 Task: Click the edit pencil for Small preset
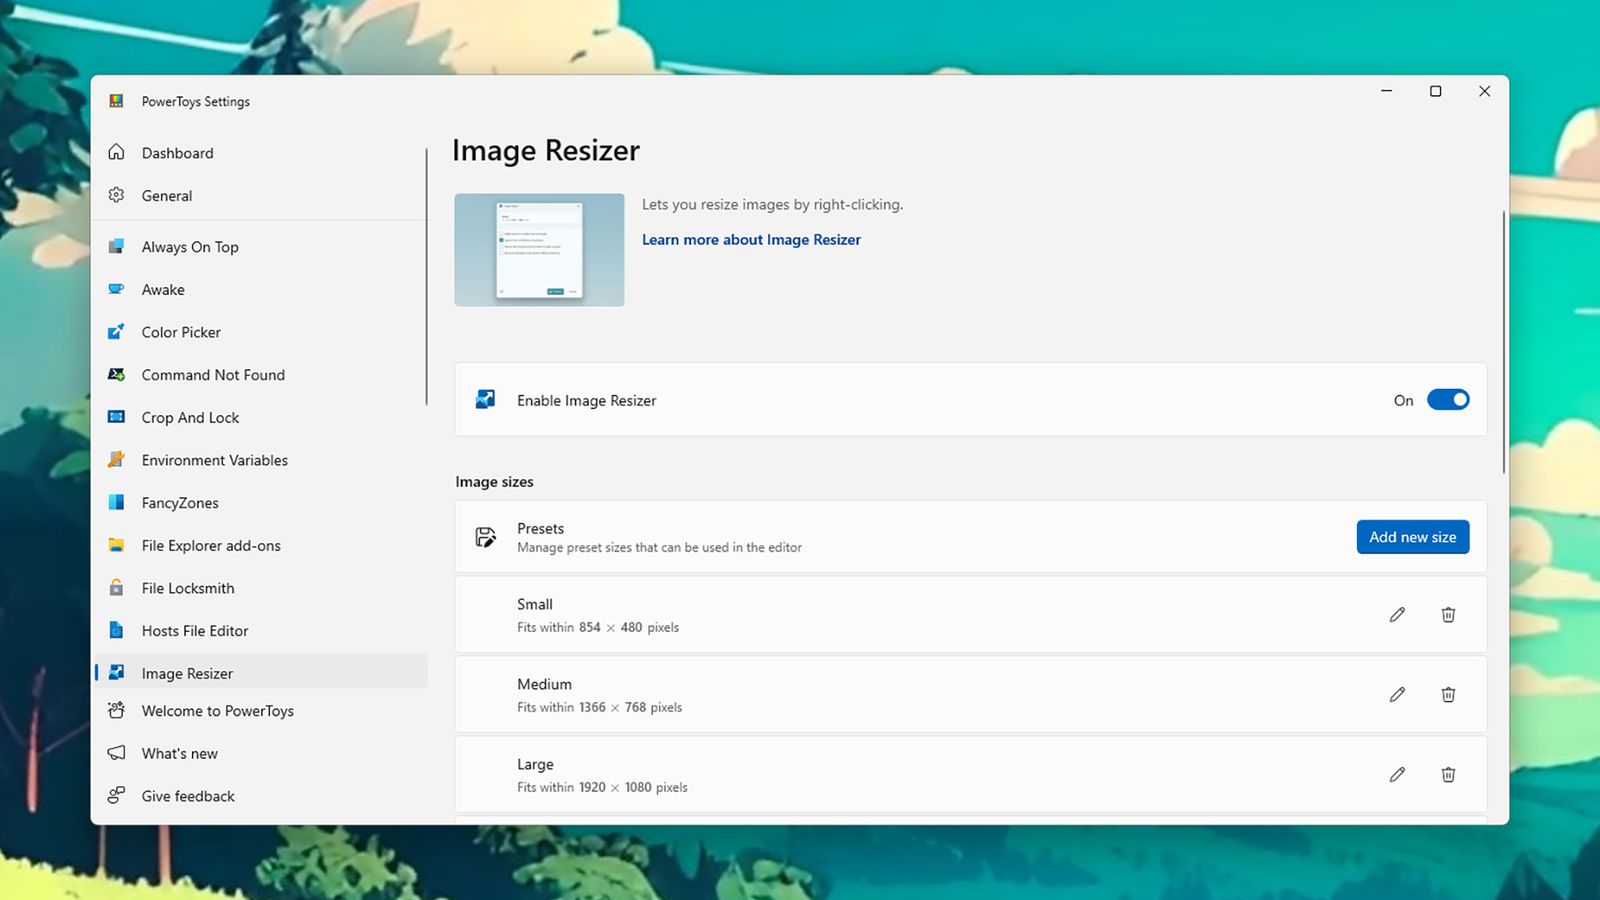(1397, 615)
